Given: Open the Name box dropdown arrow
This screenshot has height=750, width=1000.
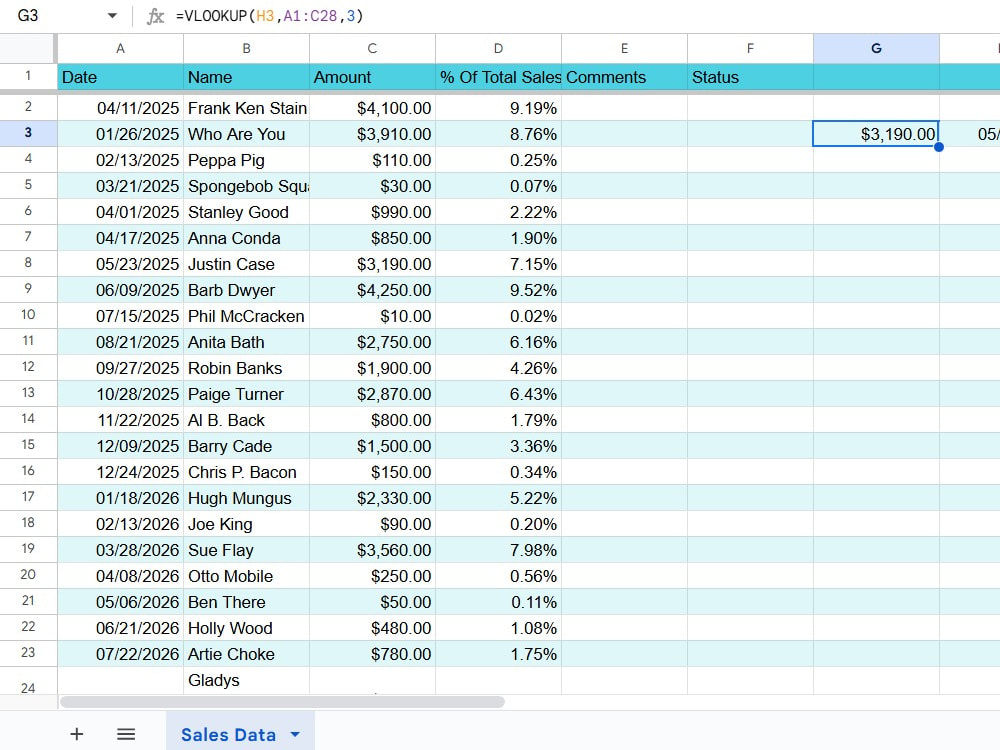Looking at the screenshot, I should point(112,16).
